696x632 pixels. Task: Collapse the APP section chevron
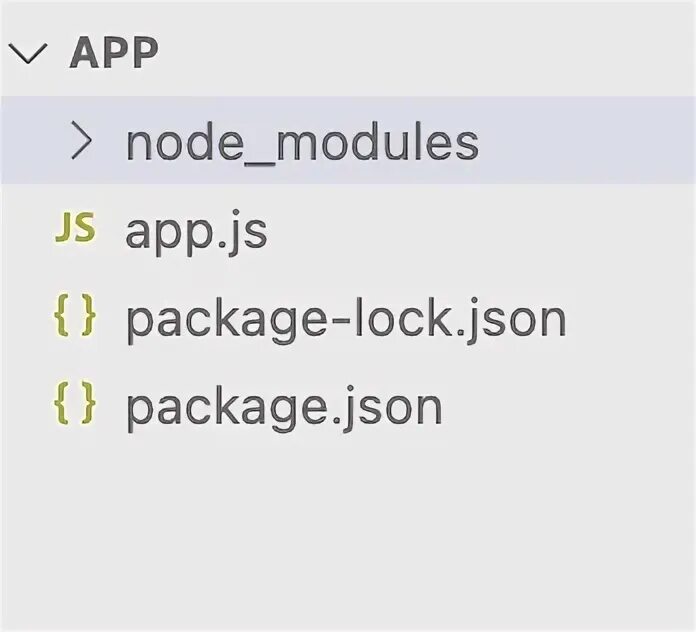coord(33,55)
